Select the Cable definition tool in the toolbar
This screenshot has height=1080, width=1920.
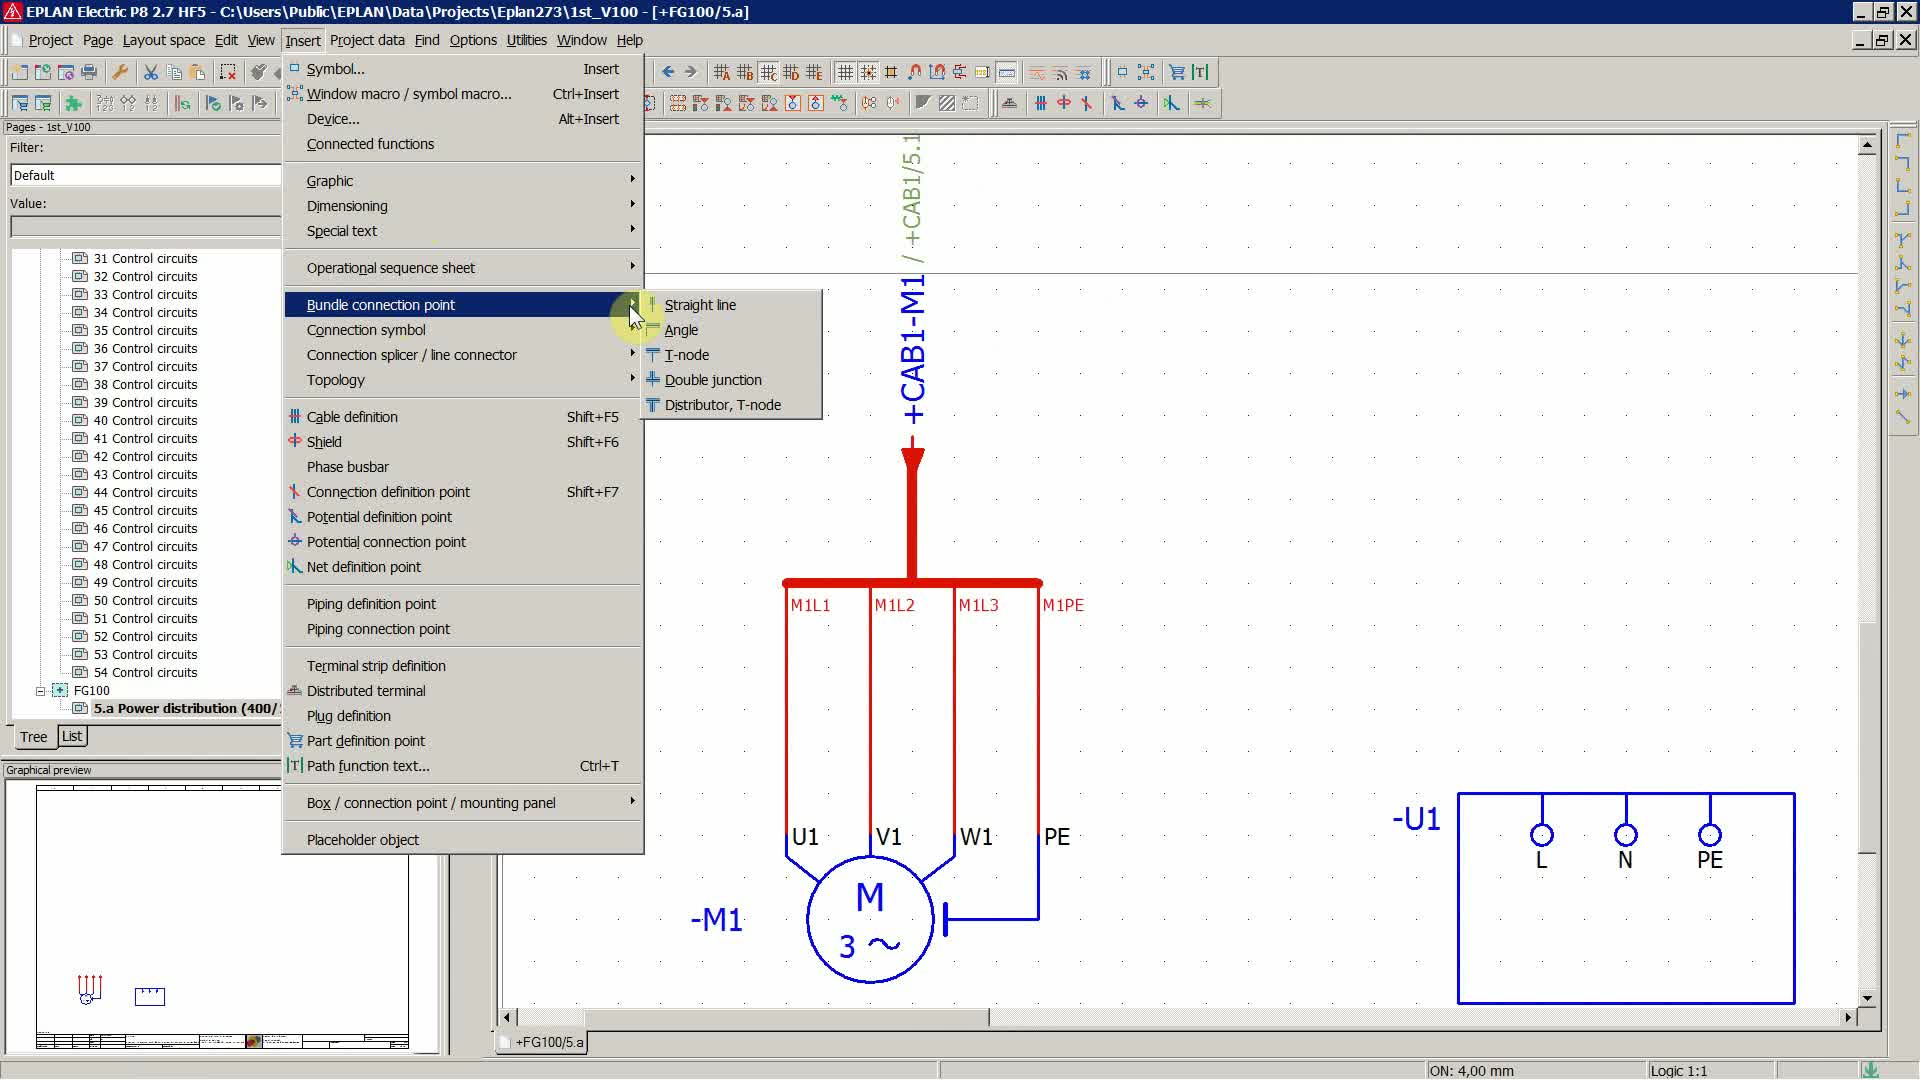[1040, 103]
